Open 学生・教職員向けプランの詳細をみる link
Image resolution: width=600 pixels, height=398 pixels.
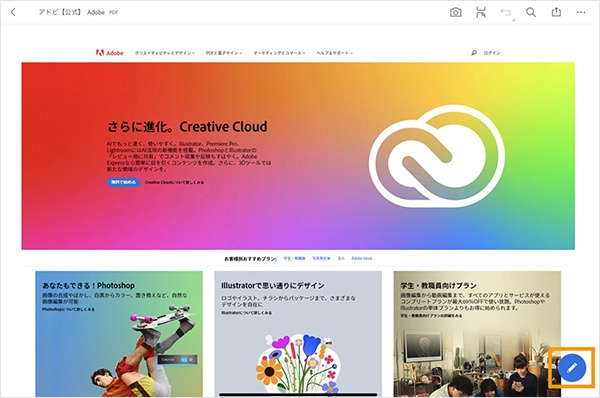[431, 316]
